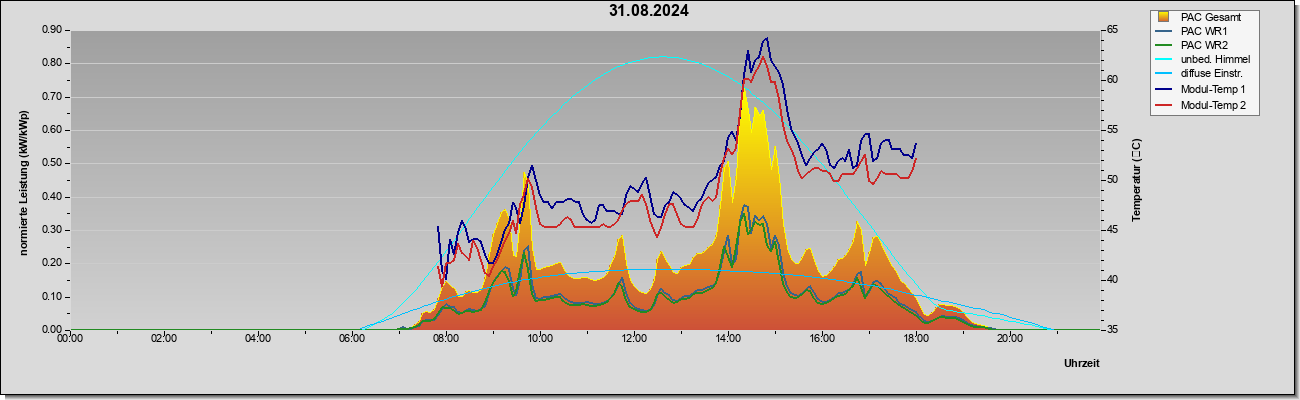Viewport: 1300px width, 400px height.
Task: Select the PAC Gesamt orange legend swatch
Action: (1164, 17)
